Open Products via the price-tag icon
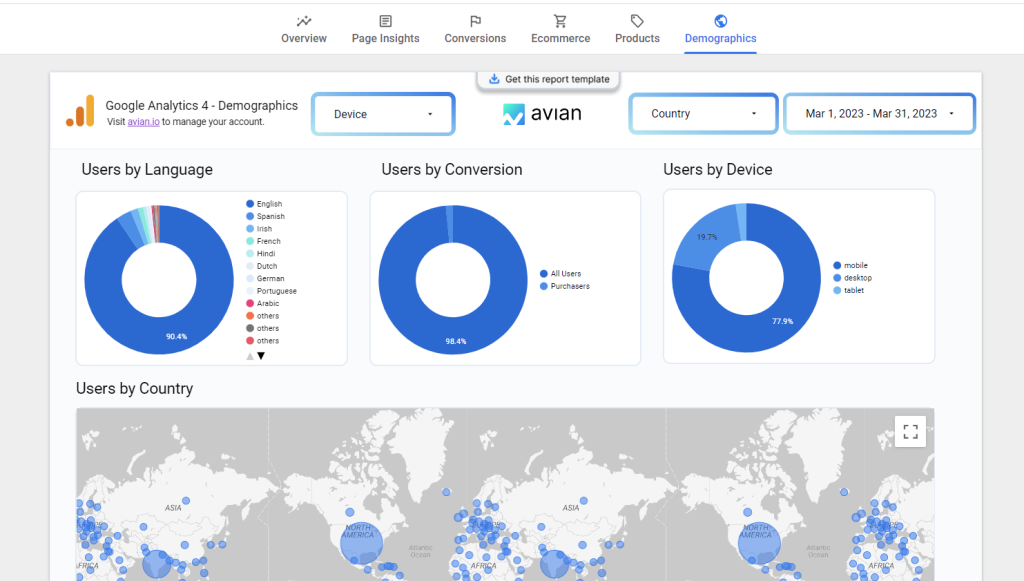The width and height of the screenshot is (1024, 581). 637,20
